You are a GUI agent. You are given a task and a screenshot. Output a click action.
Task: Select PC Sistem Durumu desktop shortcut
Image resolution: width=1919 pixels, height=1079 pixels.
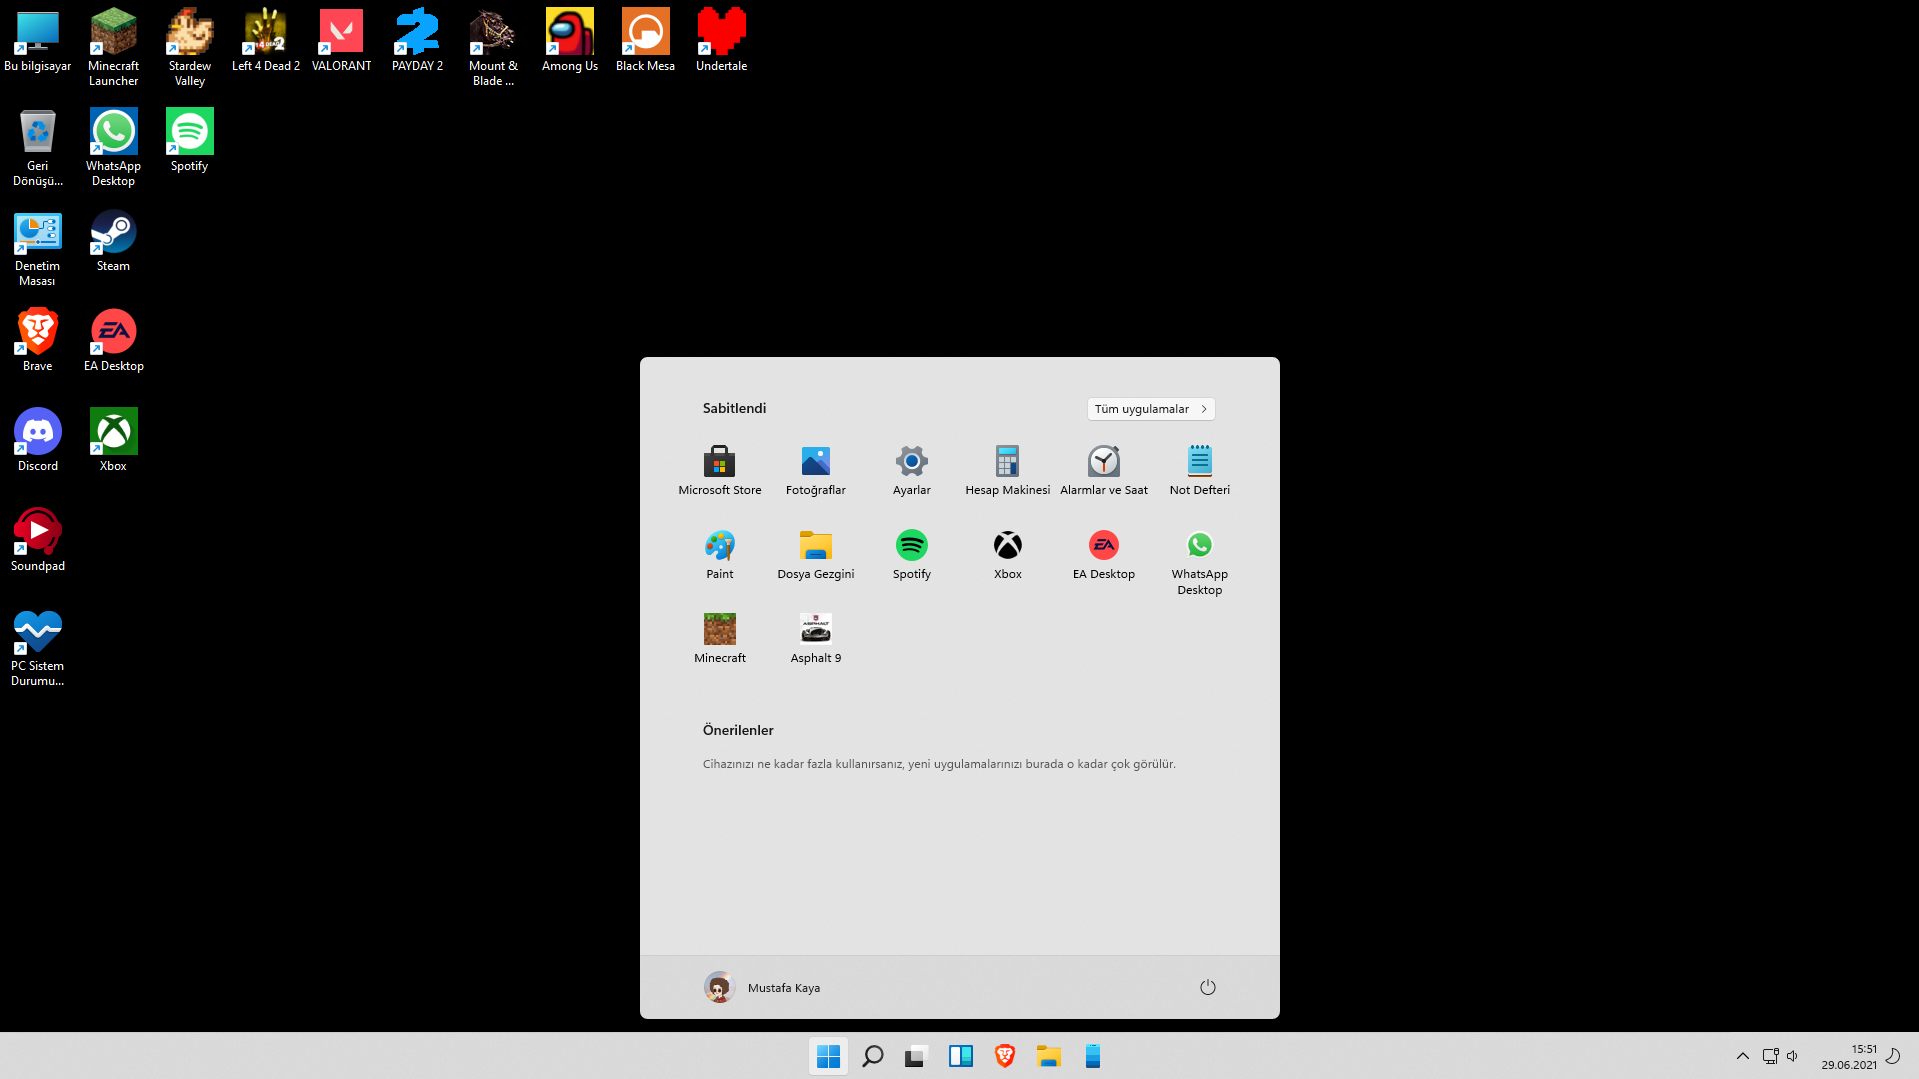(x=38, y=648)
